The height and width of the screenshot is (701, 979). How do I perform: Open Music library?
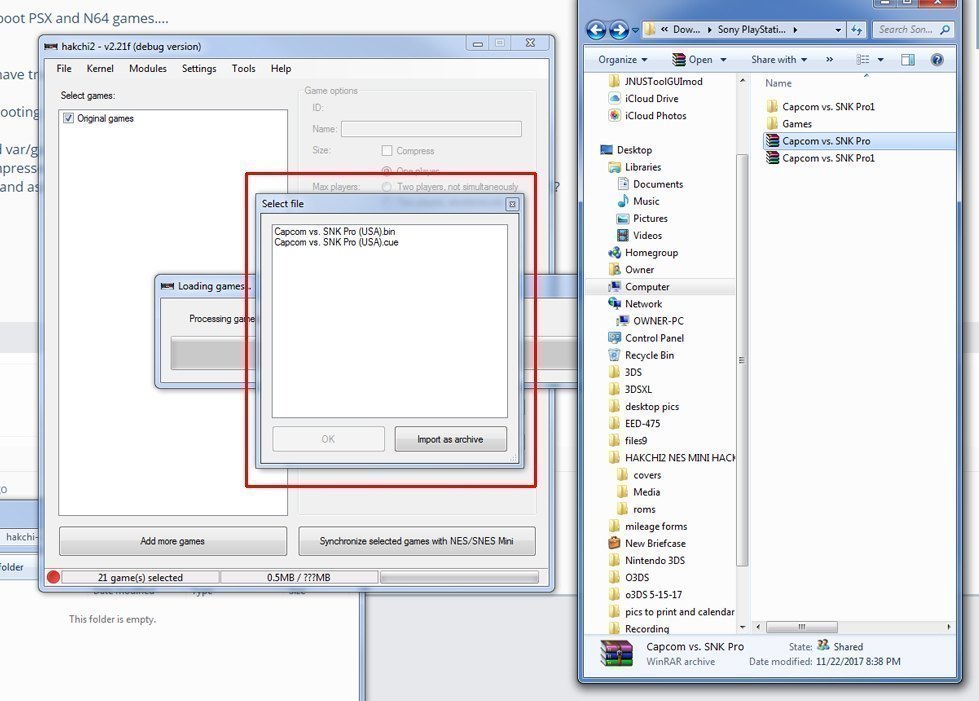click(x=646, y=201)
